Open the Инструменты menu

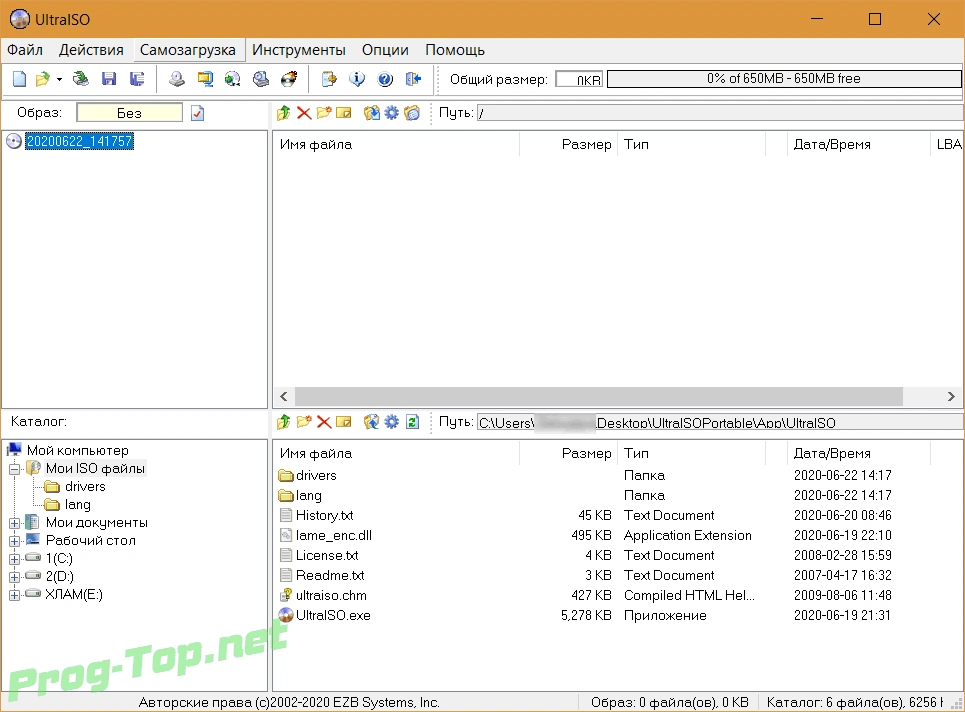tap(298, 50)
